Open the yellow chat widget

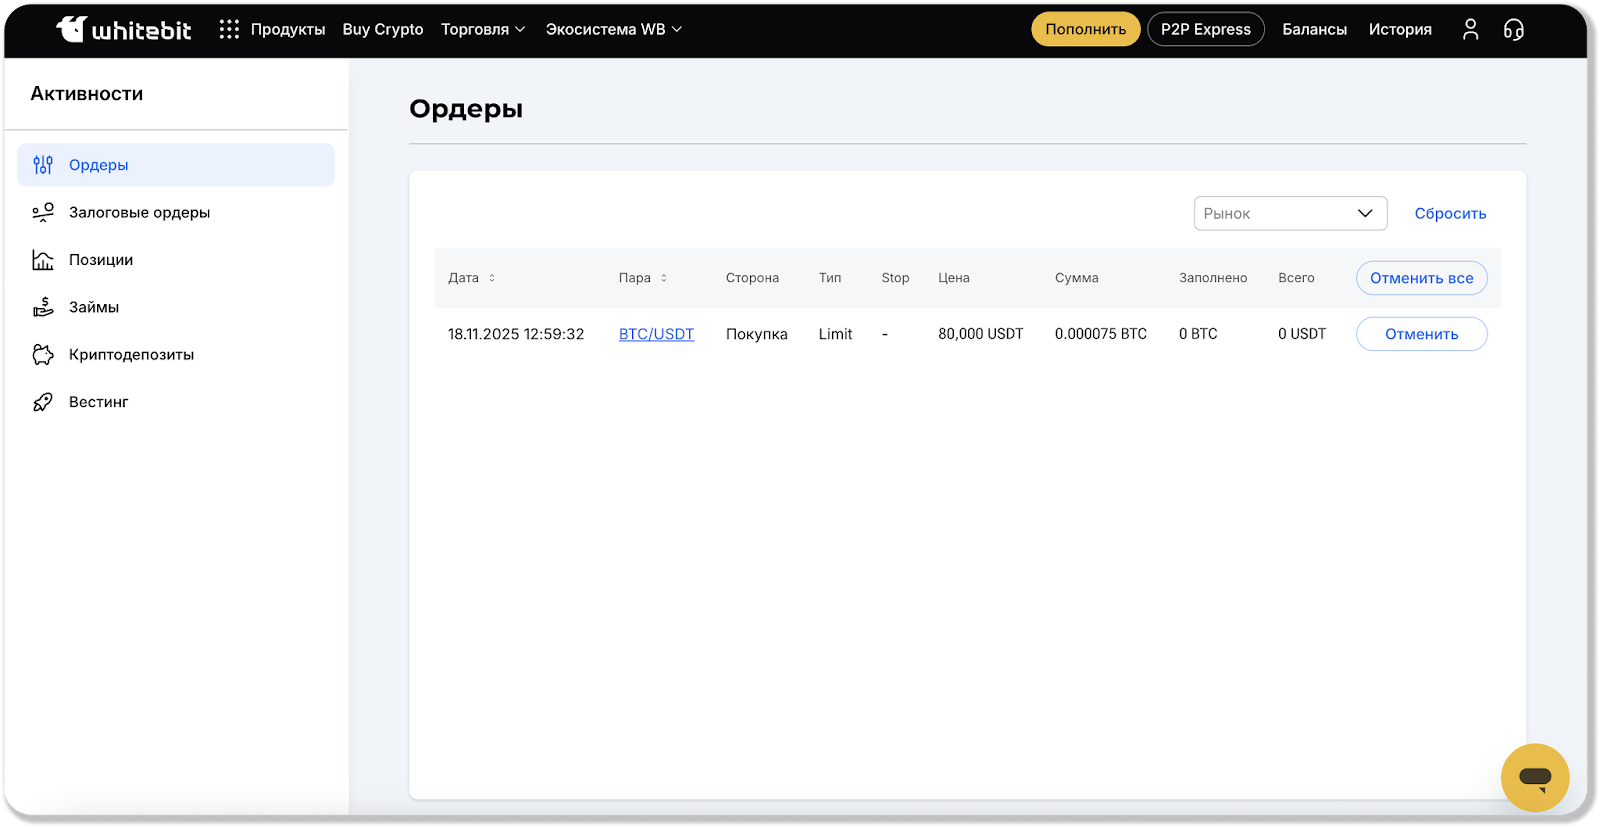point(1534,777)
